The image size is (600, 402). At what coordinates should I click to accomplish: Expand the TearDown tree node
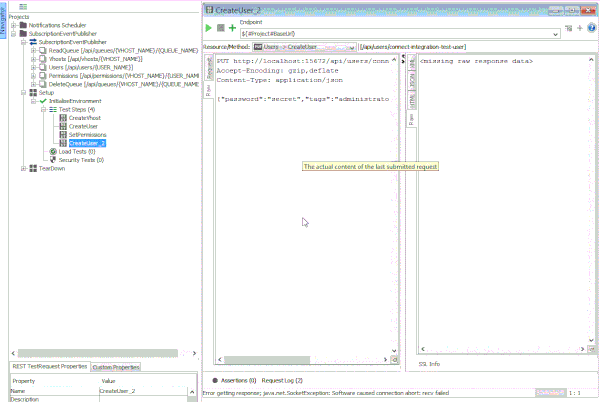coord(23,168)
